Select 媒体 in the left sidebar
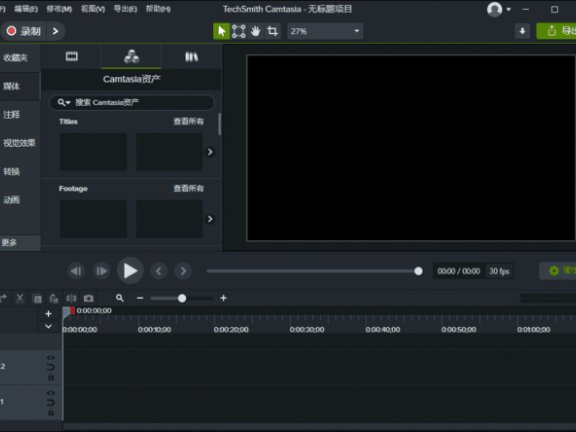Viewport: 576px width, 432px height. pyautogui.click(x=20, y=86)
